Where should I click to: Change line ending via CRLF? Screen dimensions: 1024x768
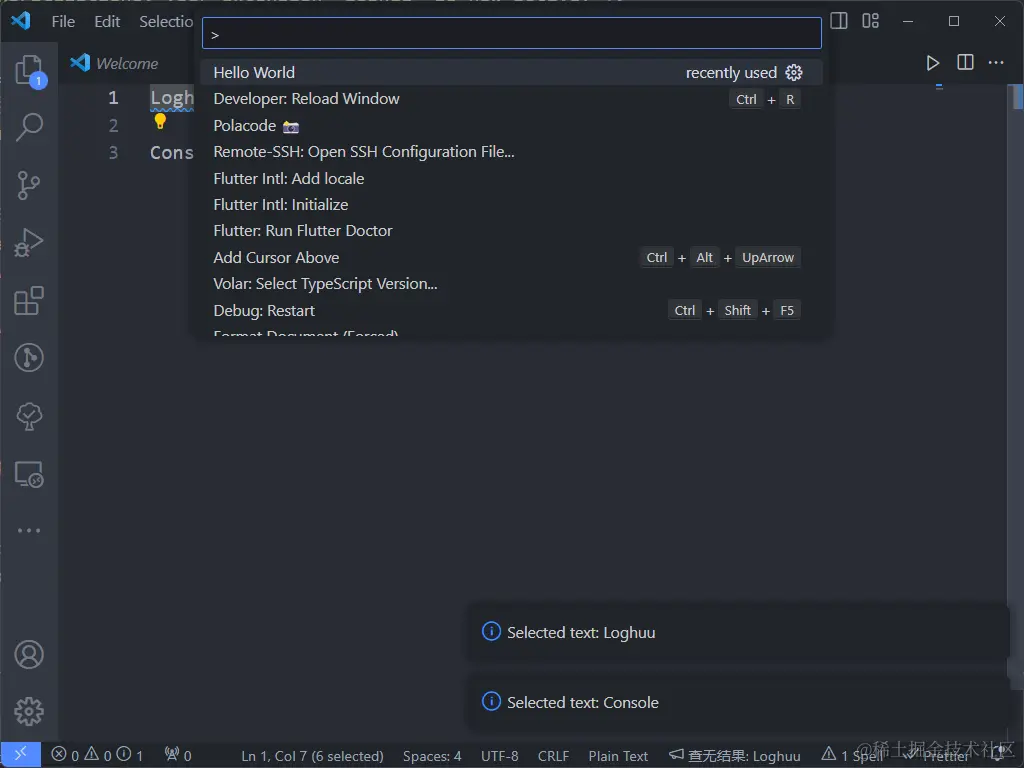[553, 756]
